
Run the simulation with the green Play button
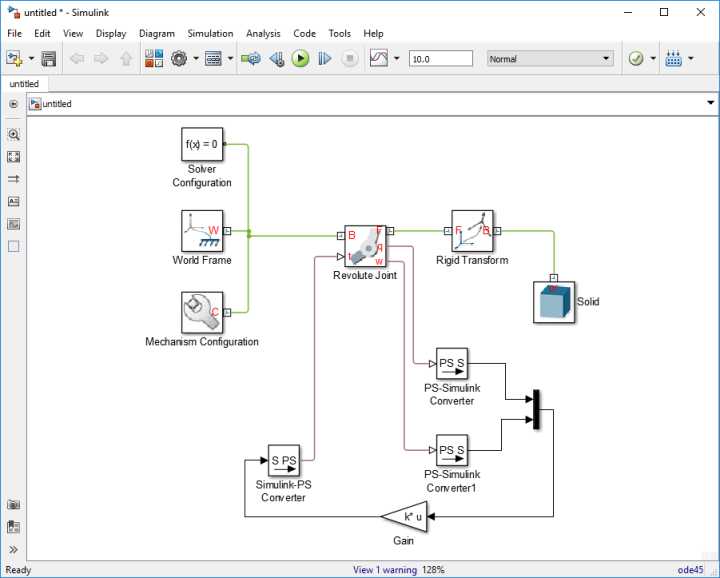click(300, 59)
